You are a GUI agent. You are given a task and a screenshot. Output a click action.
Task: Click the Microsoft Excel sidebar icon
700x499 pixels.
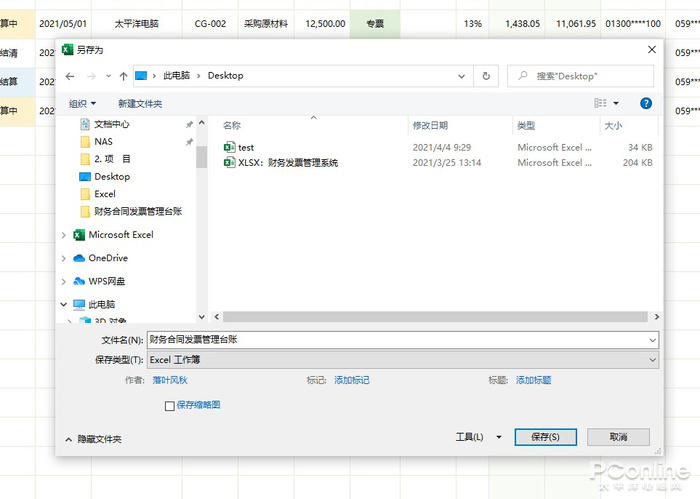pos(79,235)
